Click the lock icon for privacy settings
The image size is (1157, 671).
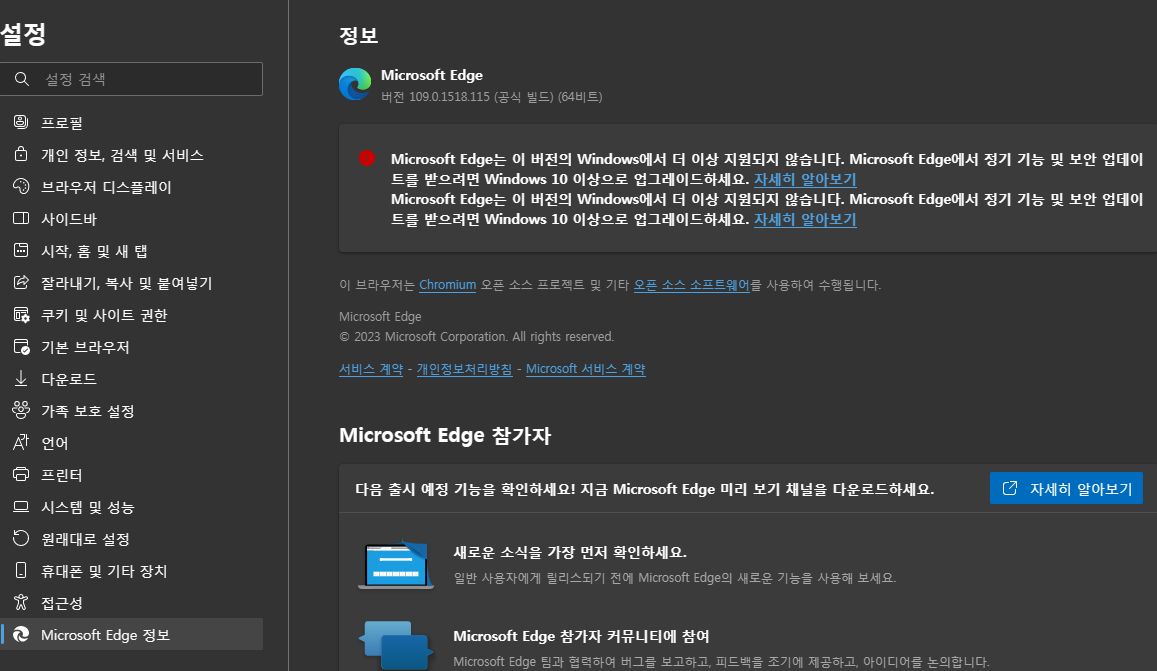(21, 154)
